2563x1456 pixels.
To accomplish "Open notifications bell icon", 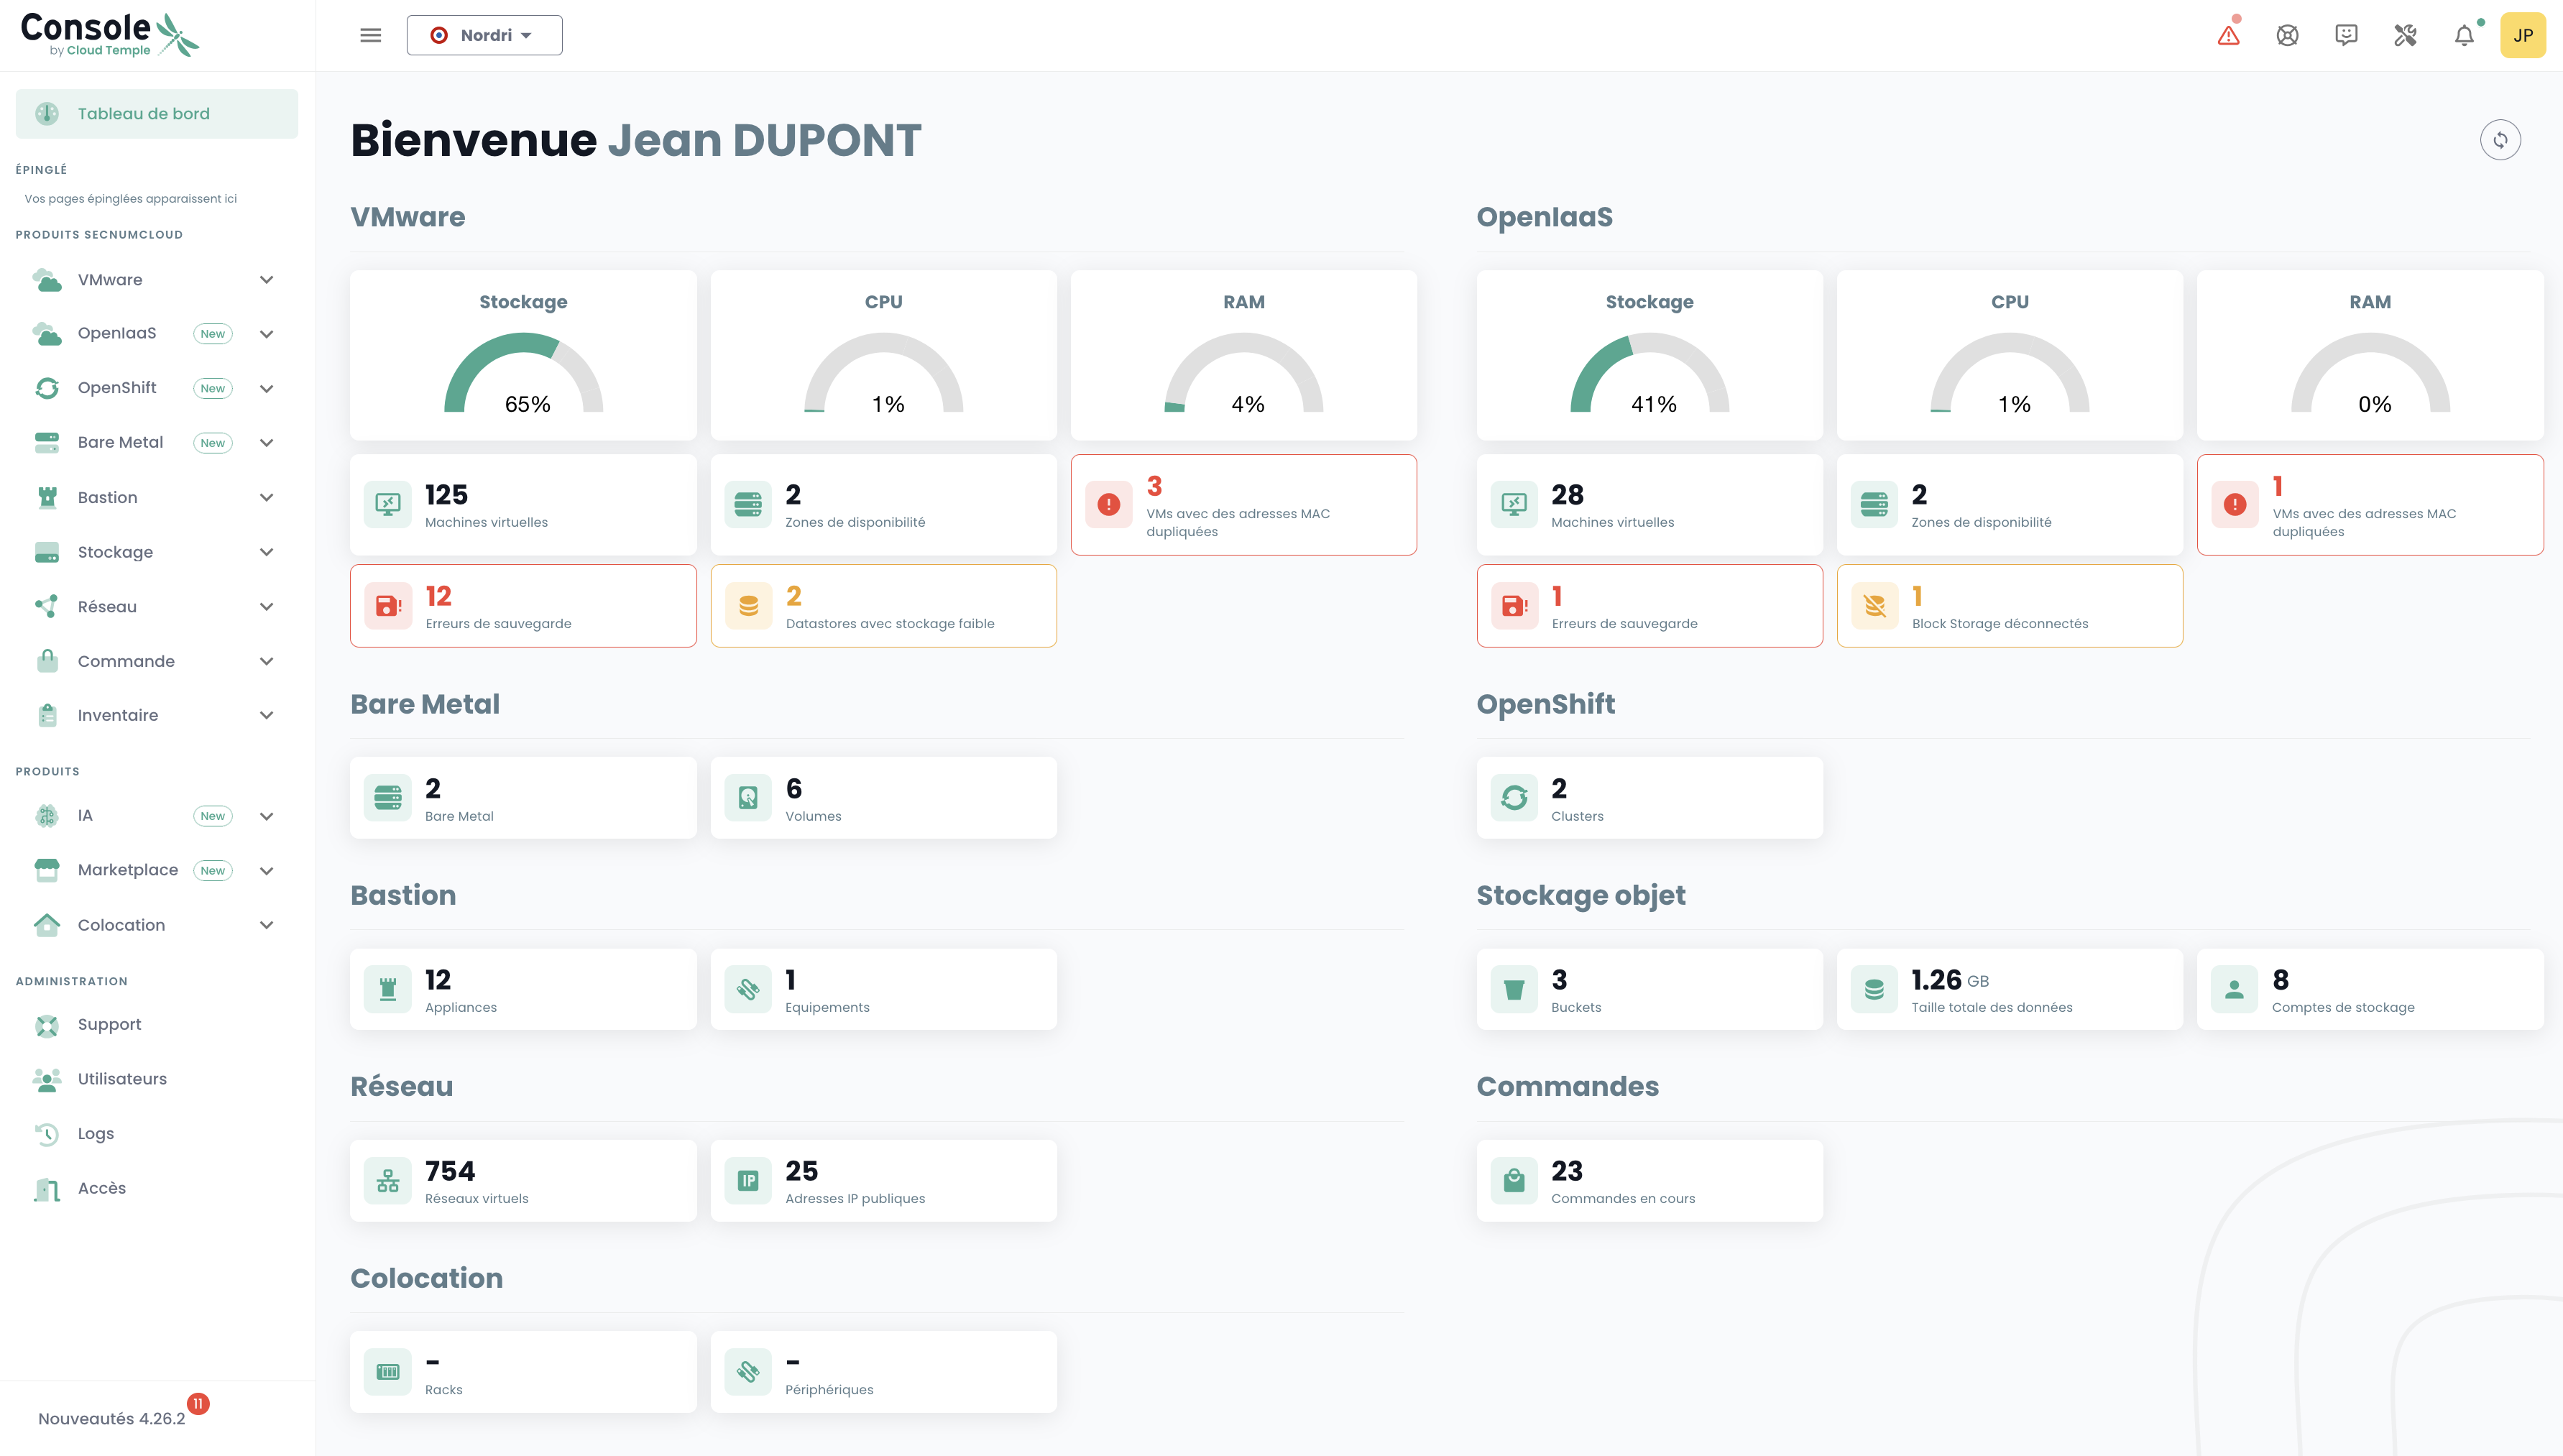I will tap(2464, 36).
